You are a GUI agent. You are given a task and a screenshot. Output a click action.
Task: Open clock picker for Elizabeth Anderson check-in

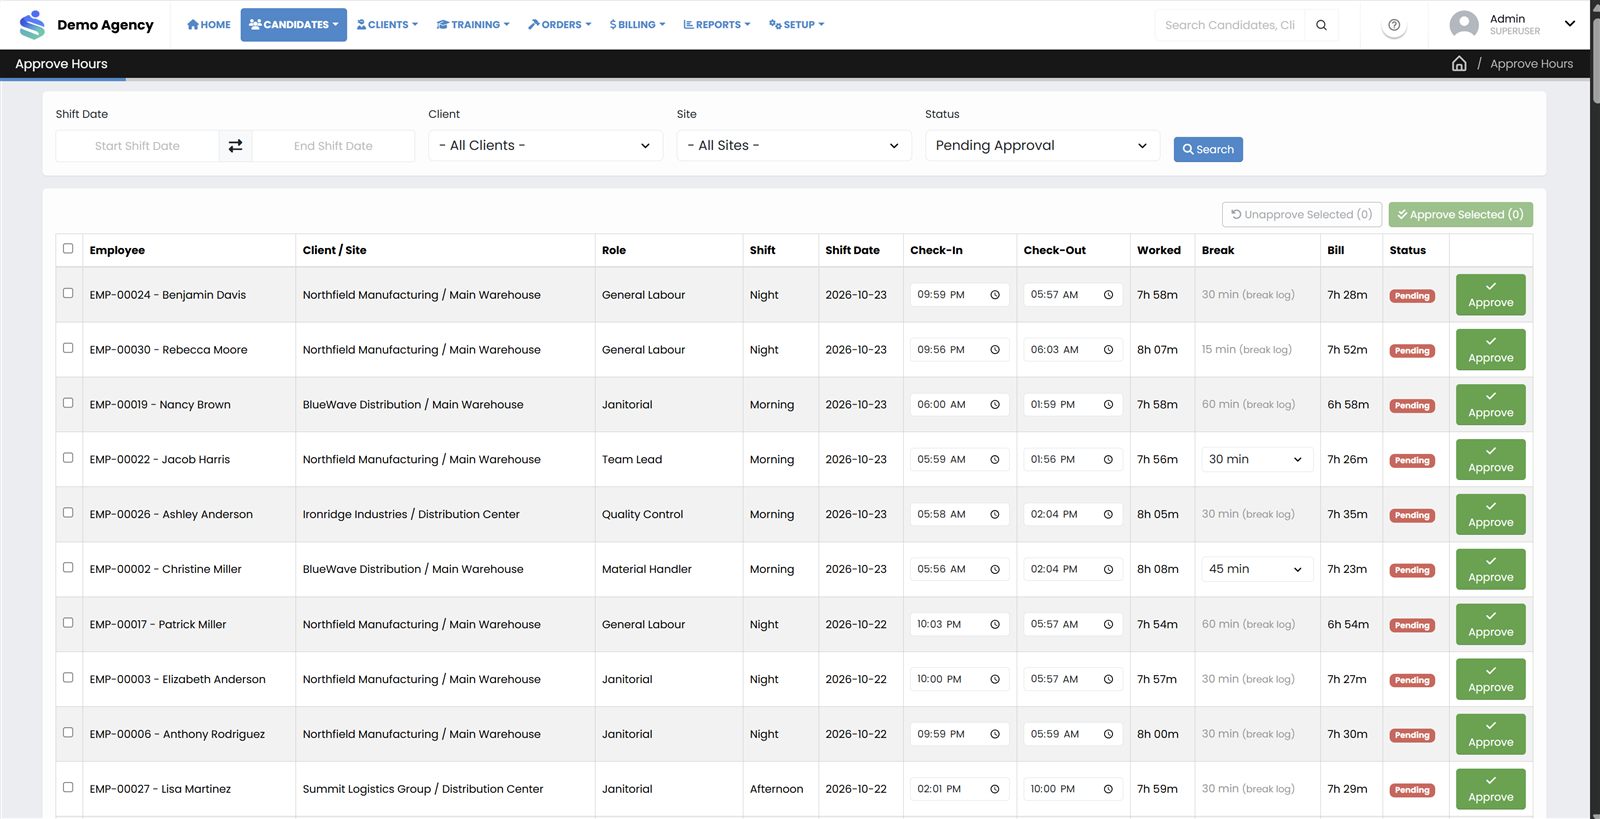click(995, 680)
